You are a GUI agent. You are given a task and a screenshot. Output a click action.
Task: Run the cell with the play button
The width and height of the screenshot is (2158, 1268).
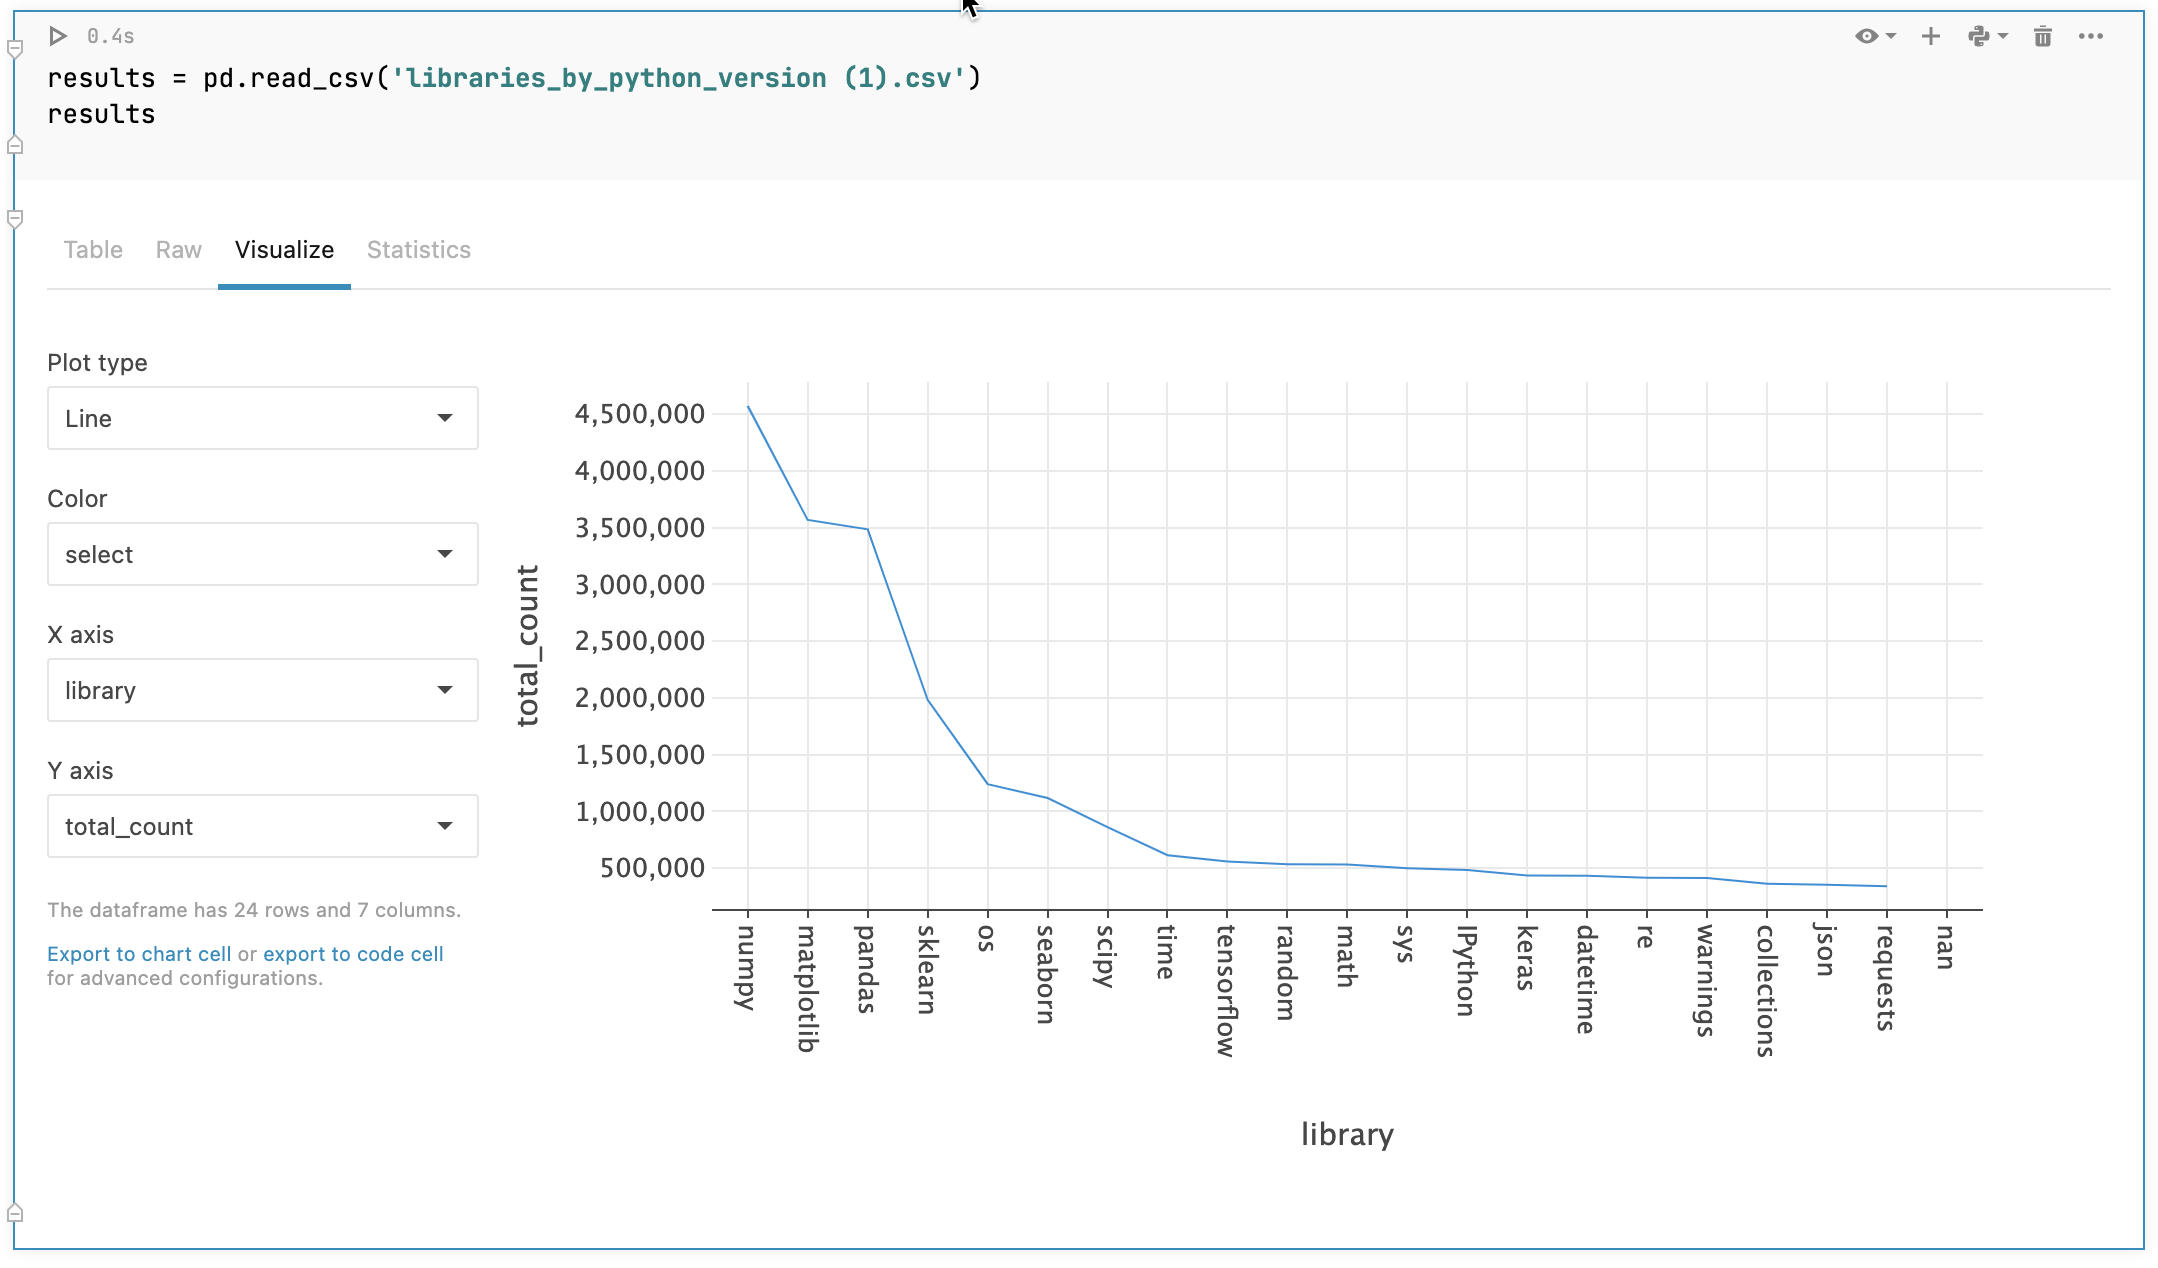(57, 36)
